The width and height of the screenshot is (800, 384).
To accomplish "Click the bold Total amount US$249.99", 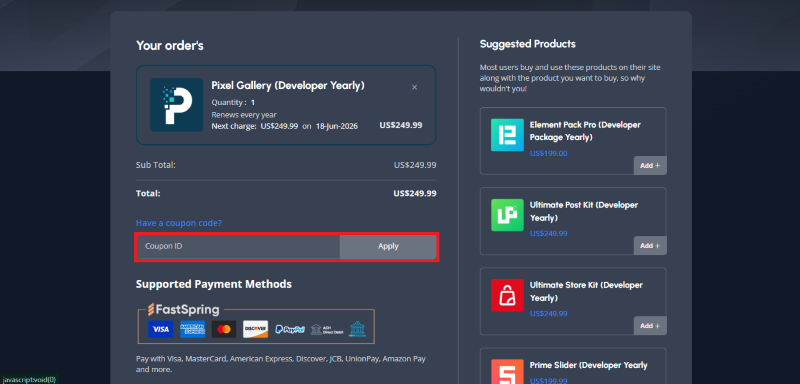I will 415,194.
